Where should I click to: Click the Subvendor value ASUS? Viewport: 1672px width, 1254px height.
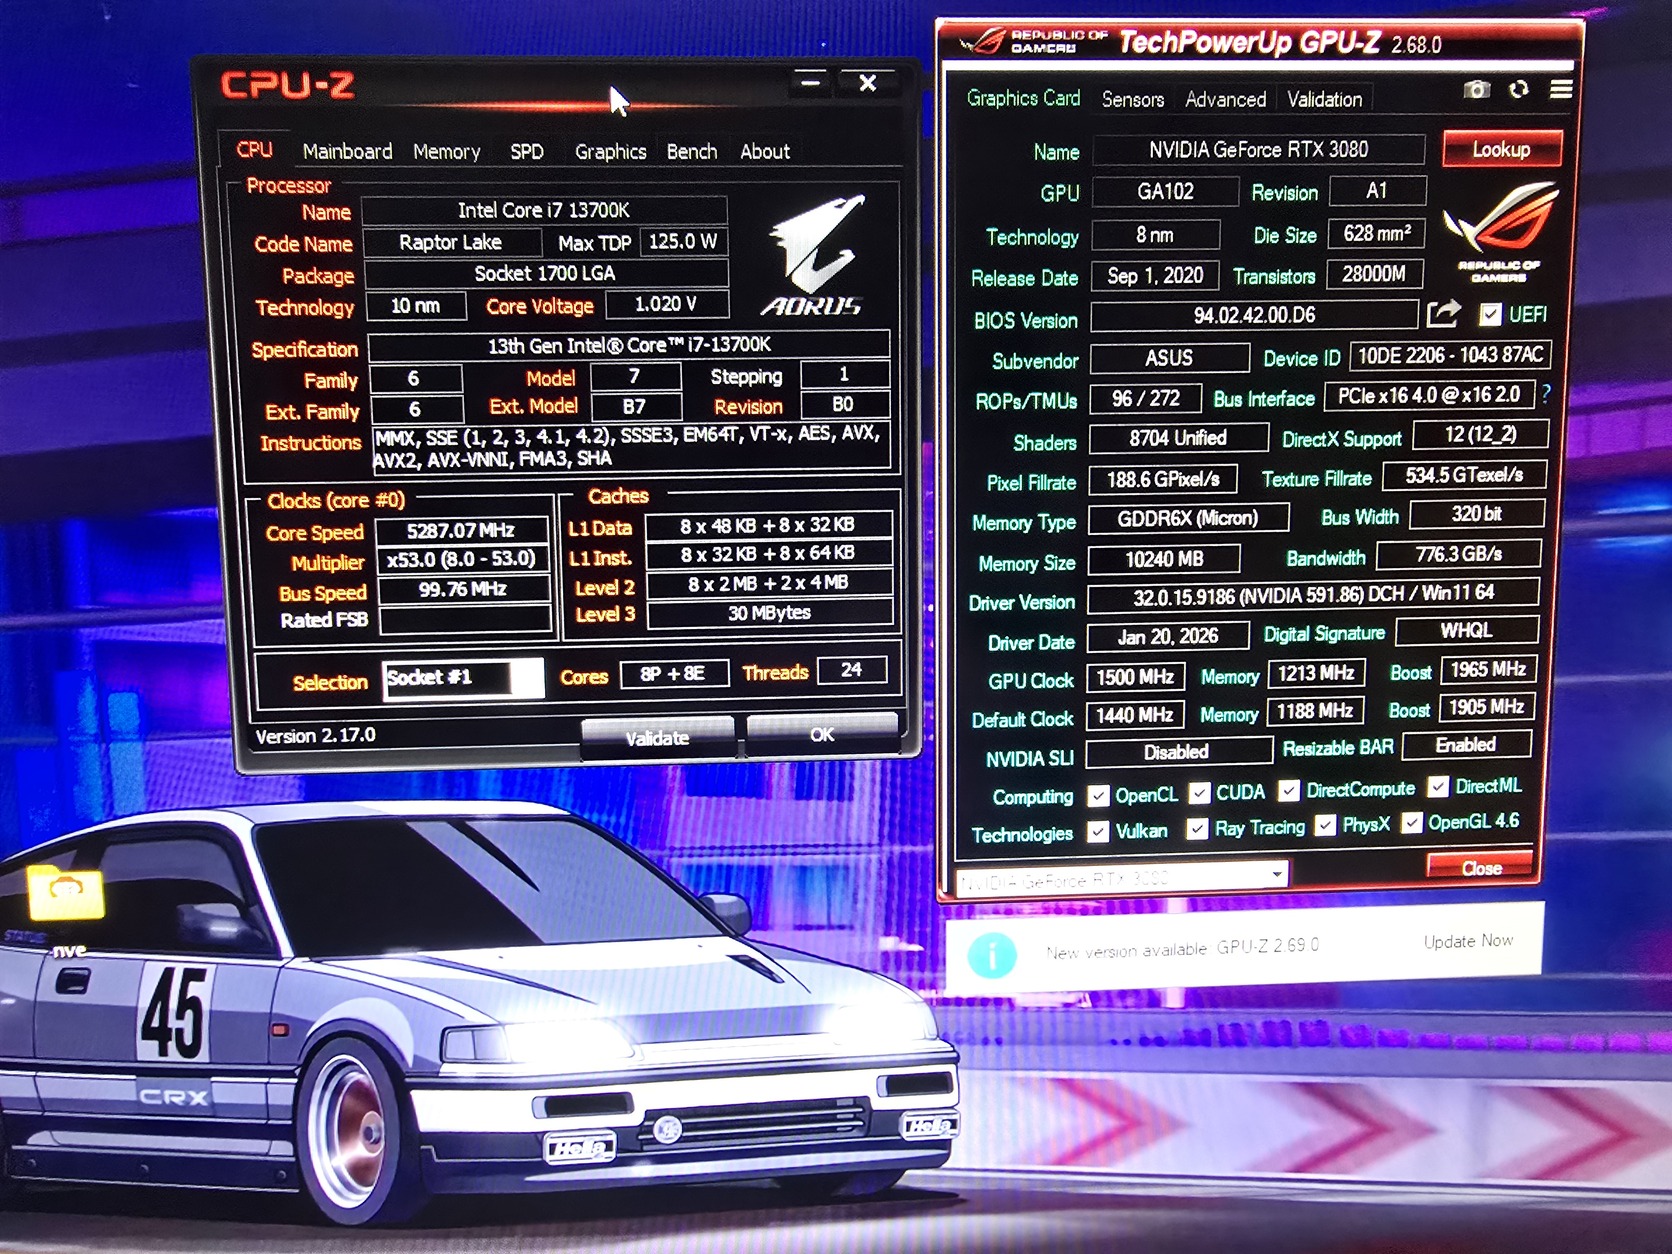pos(1169,358)
